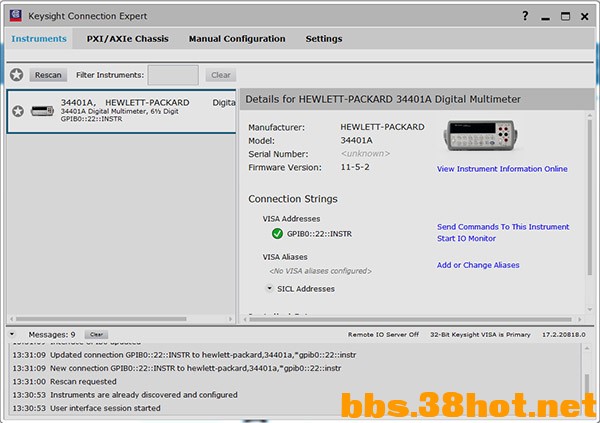This screenshot has width=600, height=423.
Task: Click the Messages: 9 label
Action: [52, 334]
